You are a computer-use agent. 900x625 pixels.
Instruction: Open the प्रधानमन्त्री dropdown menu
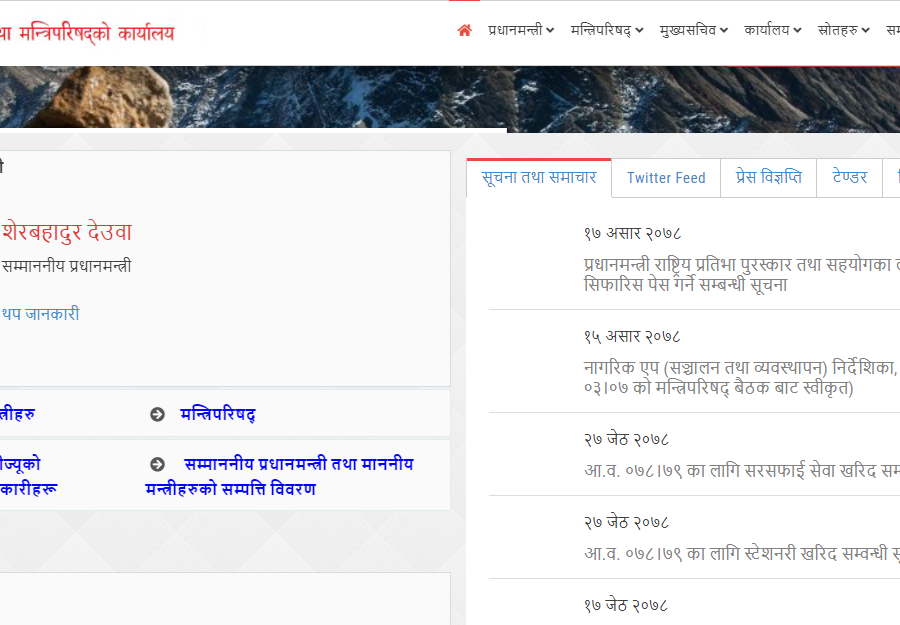(521, 30)
